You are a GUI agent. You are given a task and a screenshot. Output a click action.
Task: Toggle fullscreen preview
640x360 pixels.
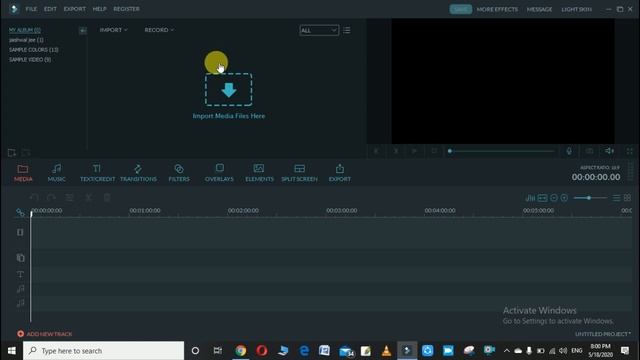(629, 151)
